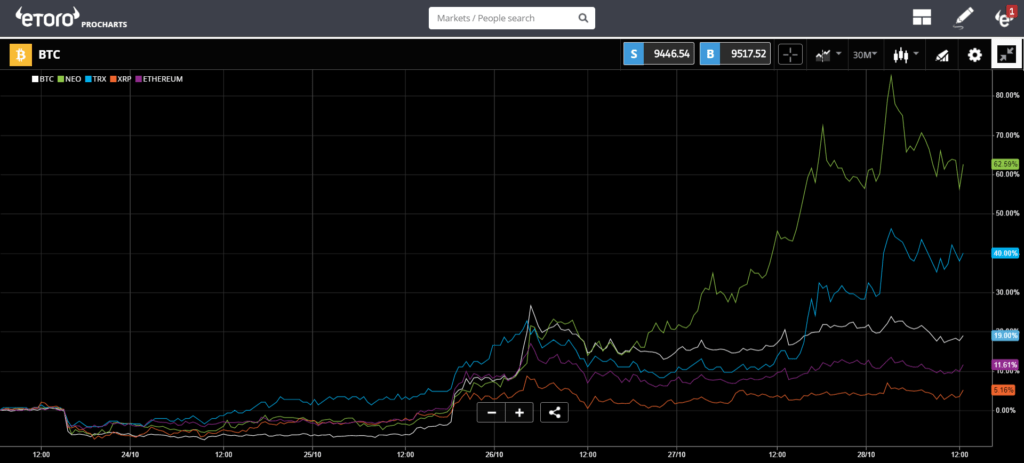Screen dimensions: 1024x463
Task: Zoom in chart with plus button
Action: click(519, 412)
